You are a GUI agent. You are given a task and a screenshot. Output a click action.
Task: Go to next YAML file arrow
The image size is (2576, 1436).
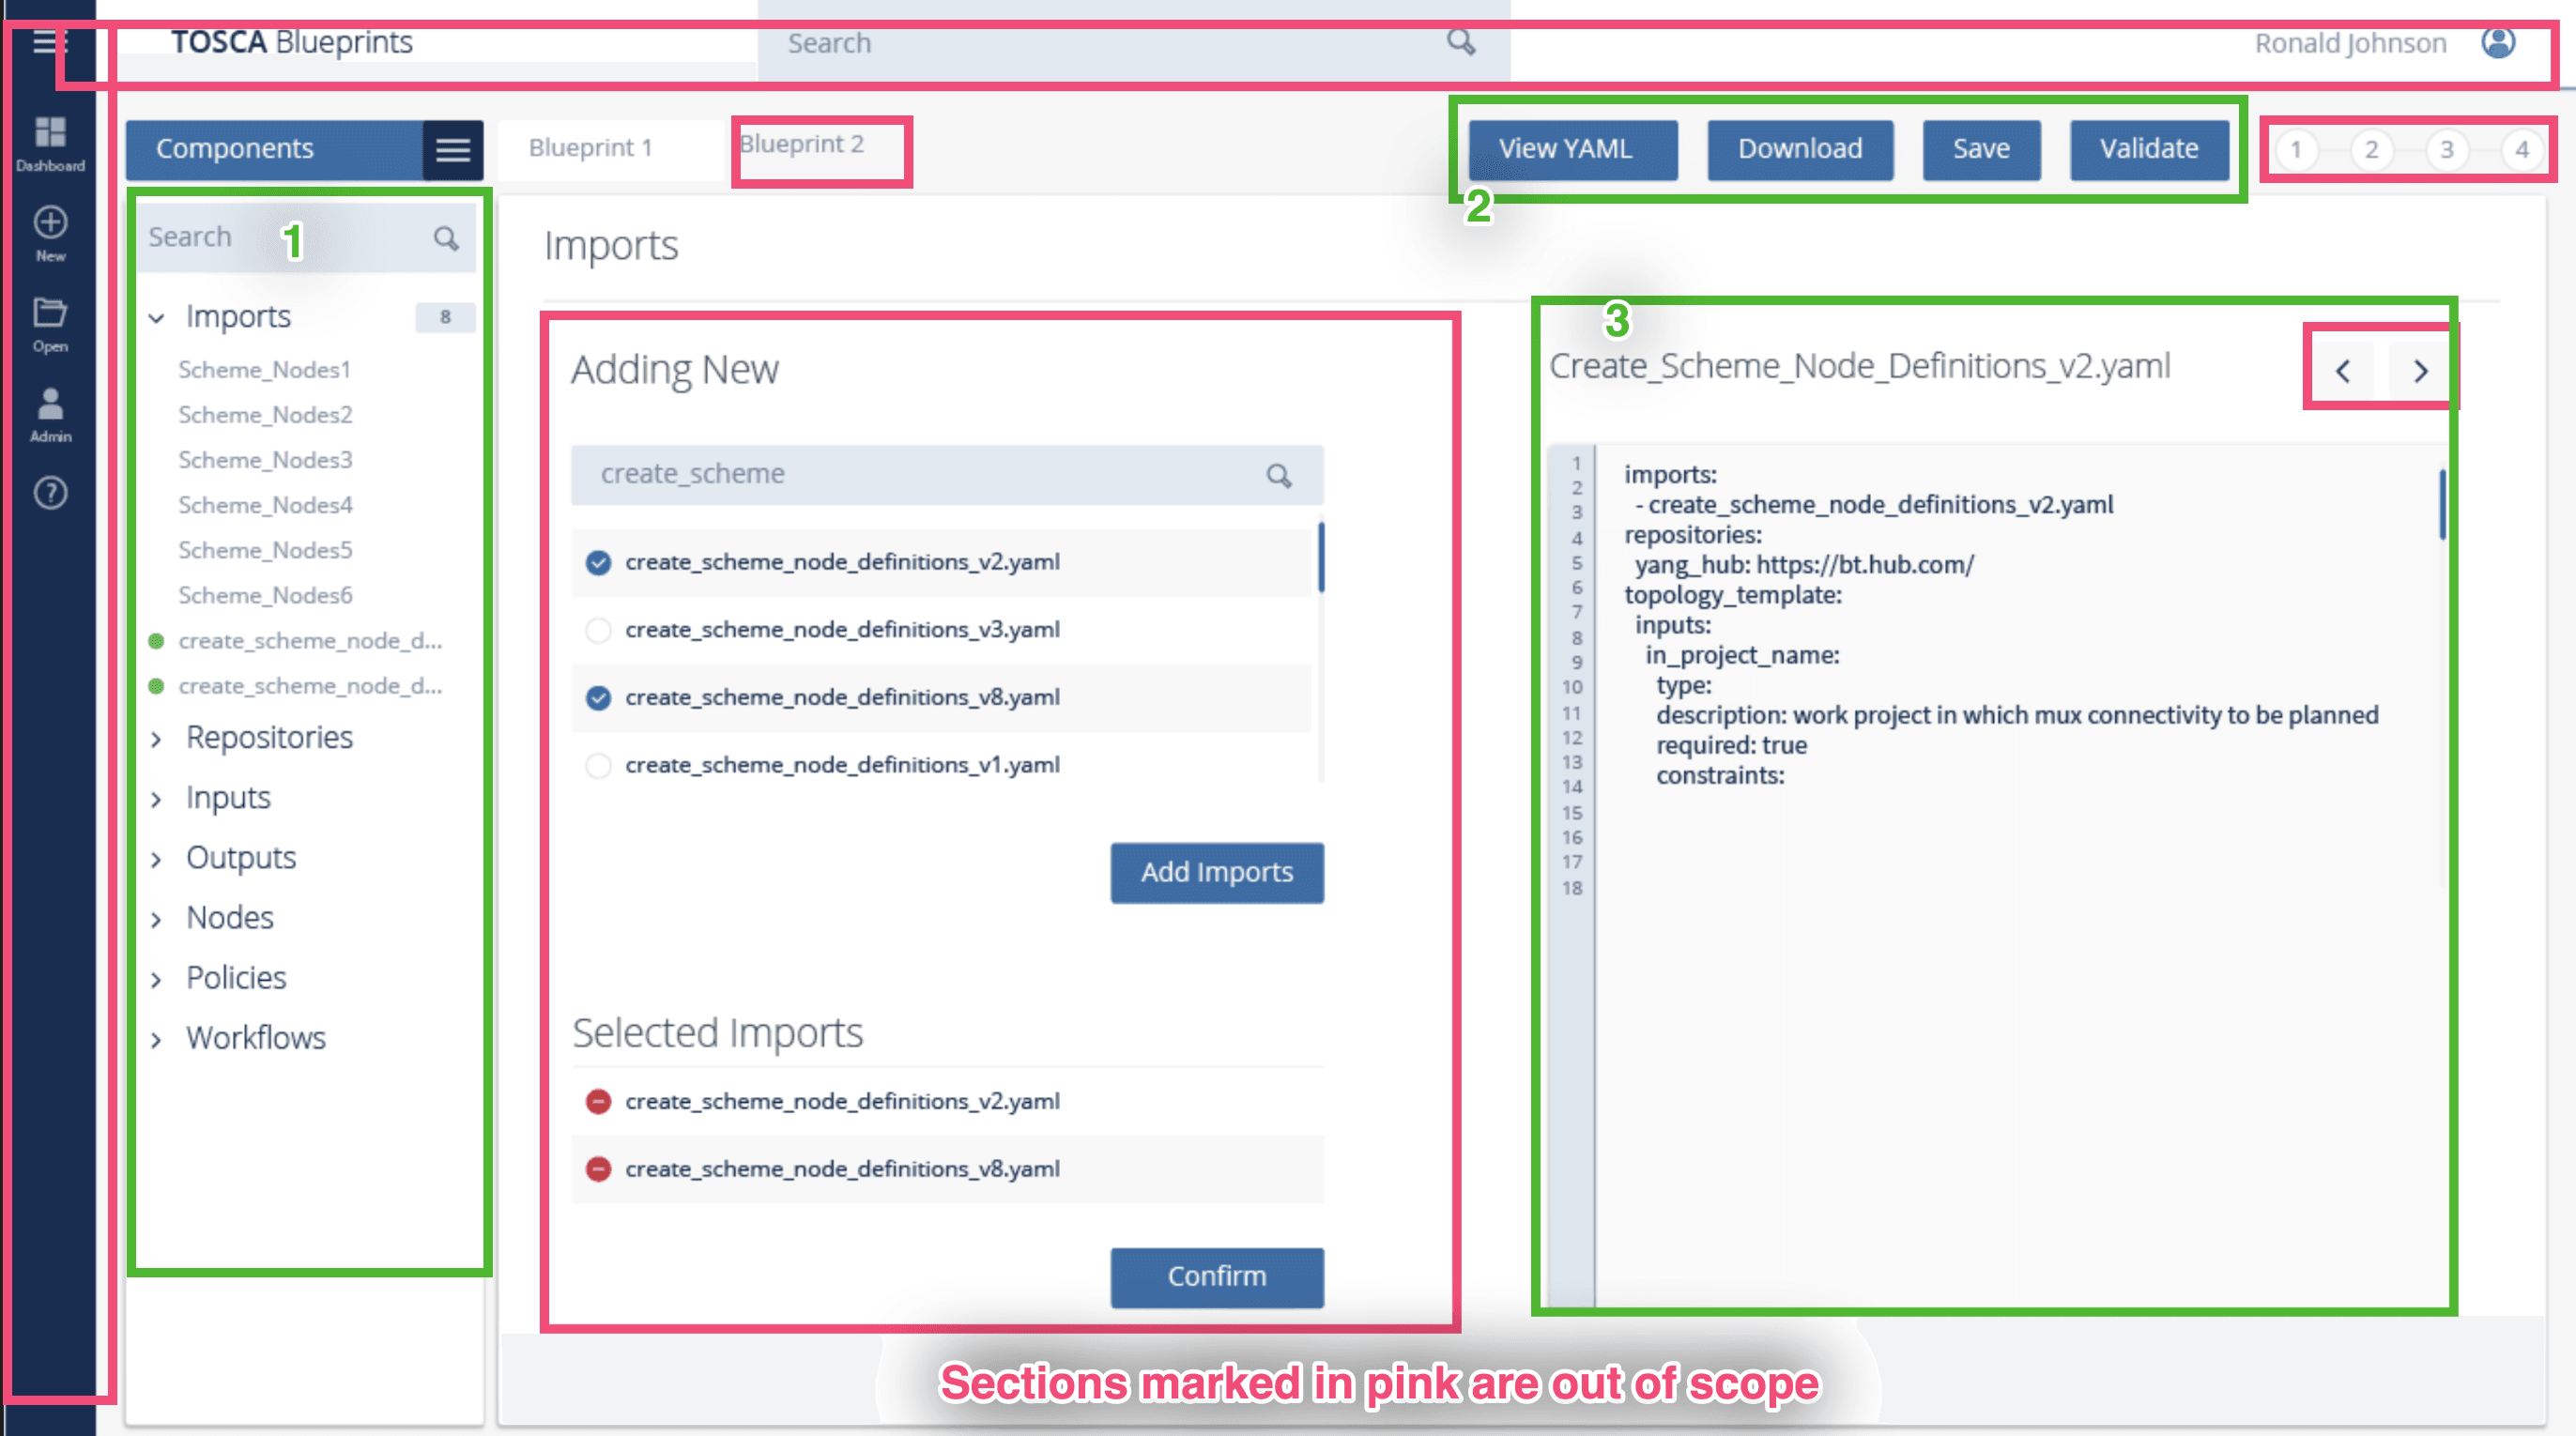coord(2420,371)
